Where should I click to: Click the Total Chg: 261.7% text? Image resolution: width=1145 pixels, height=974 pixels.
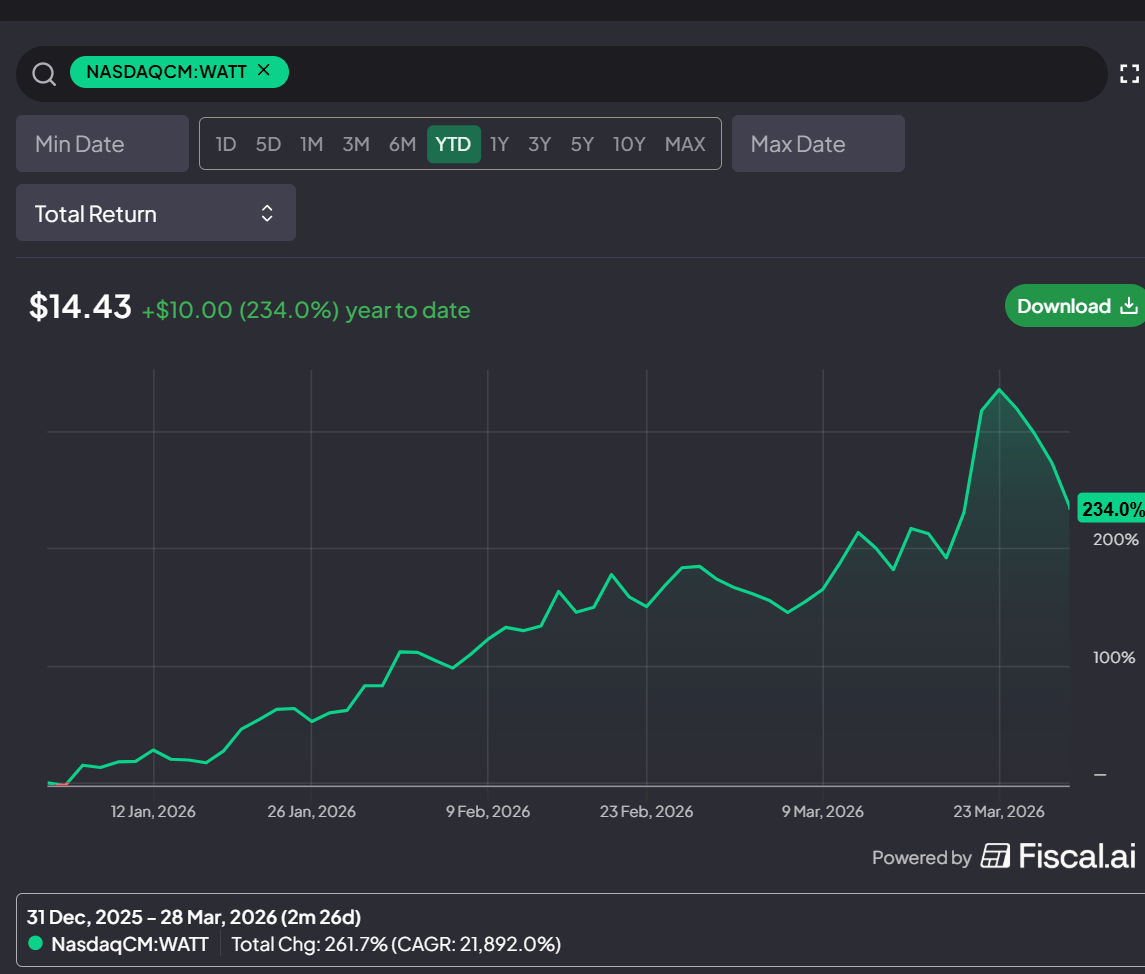pyautogui.click(x=310, y=944)
